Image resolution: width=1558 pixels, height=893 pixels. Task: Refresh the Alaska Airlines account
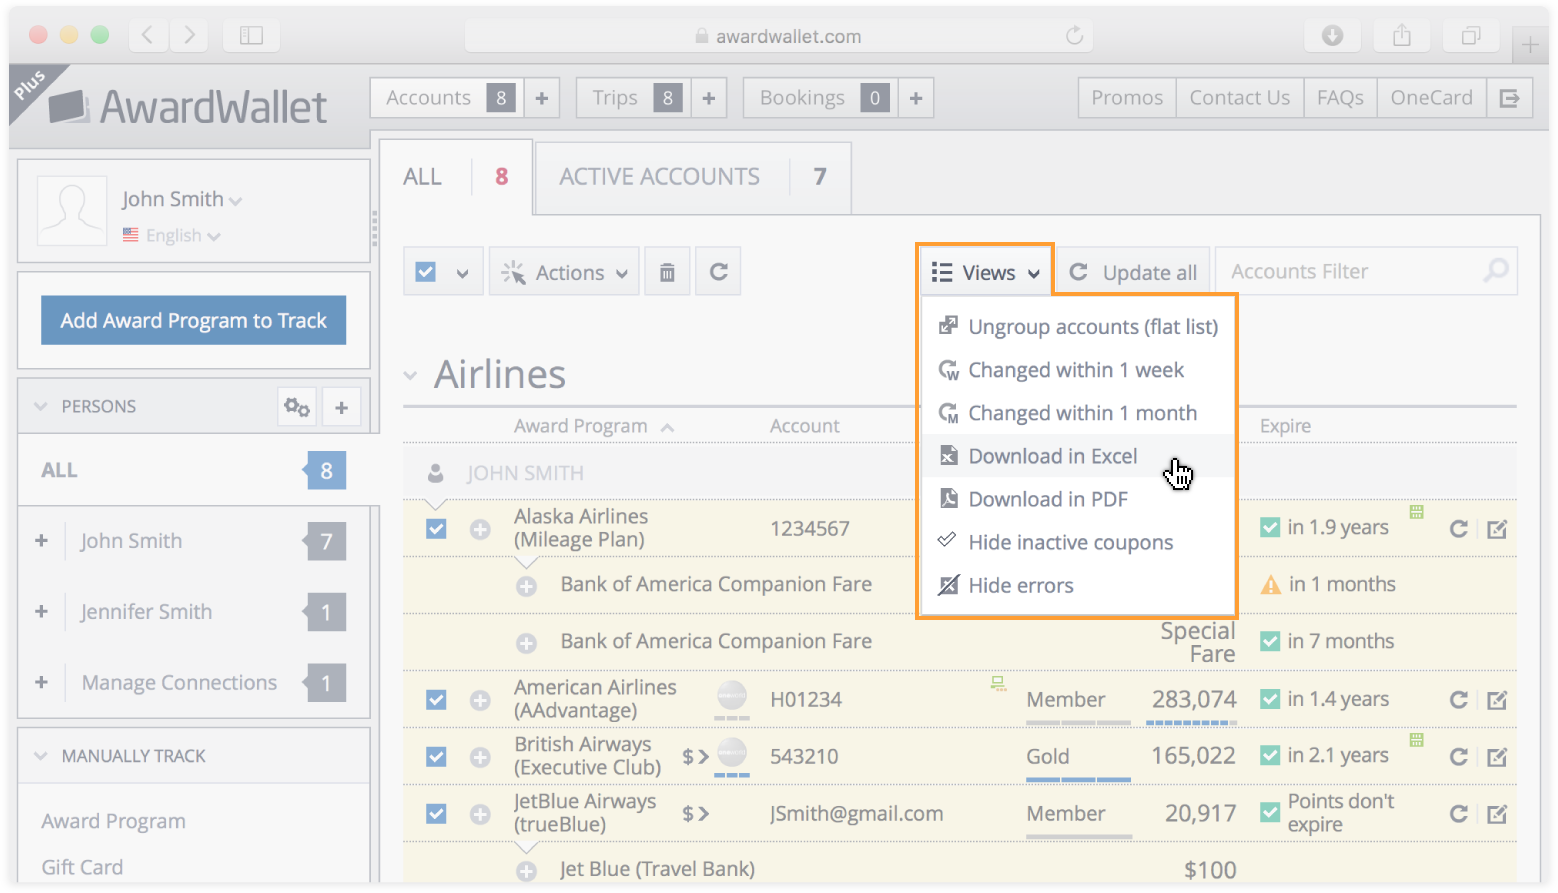pos(1459,528)
